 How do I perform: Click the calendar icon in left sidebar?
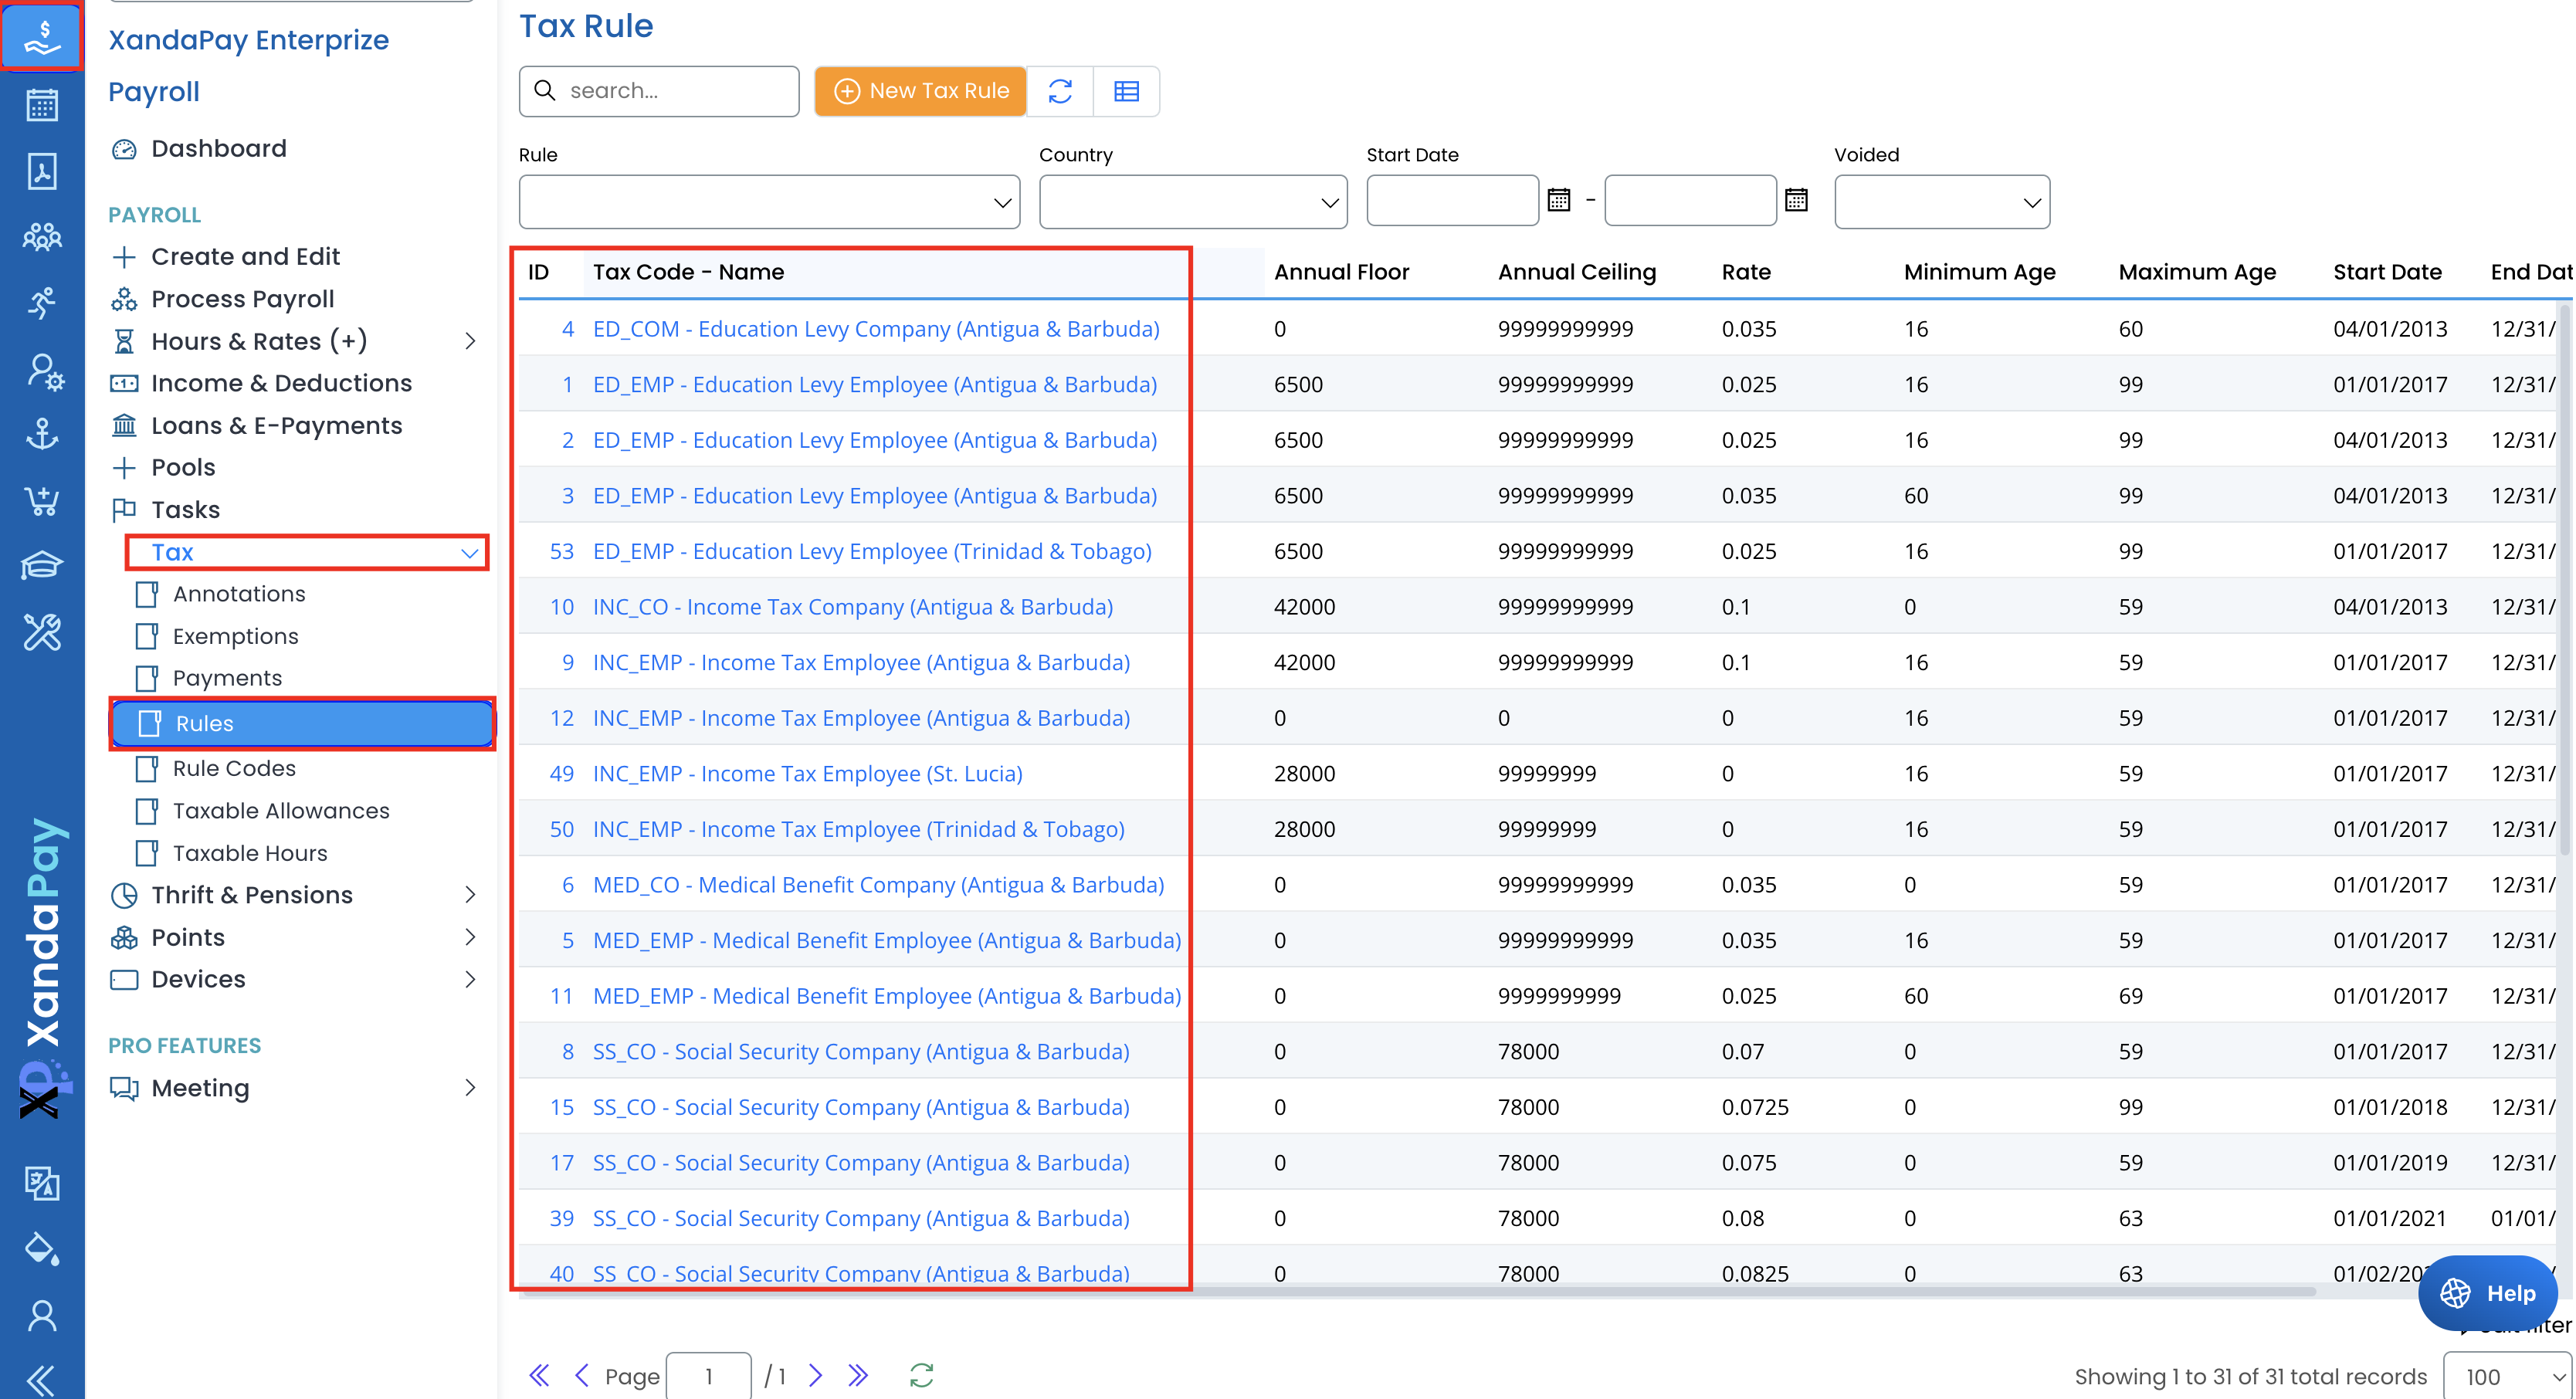pos(42,105)
